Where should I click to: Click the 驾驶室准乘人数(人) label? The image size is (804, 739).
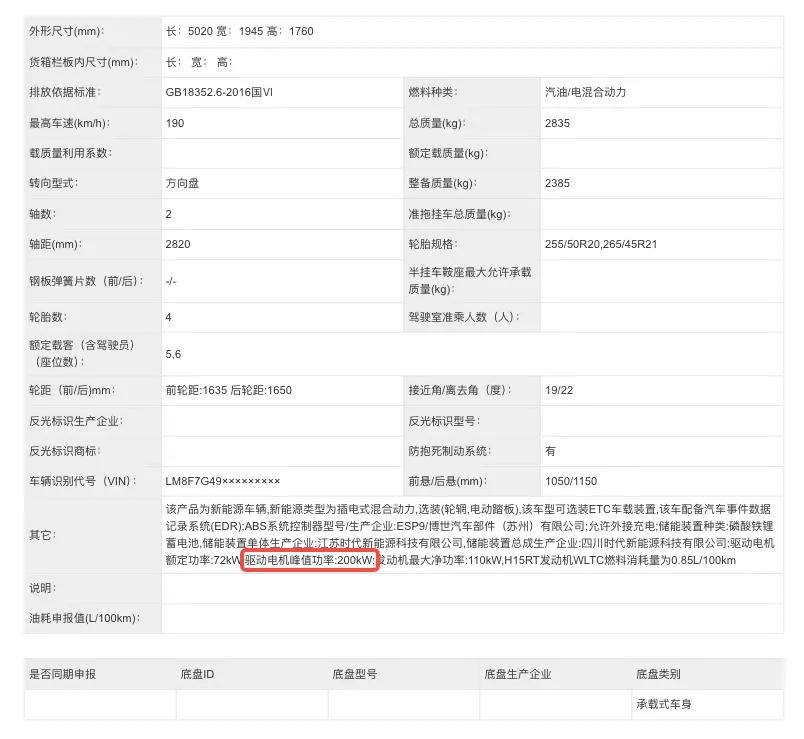click(464, 317)
